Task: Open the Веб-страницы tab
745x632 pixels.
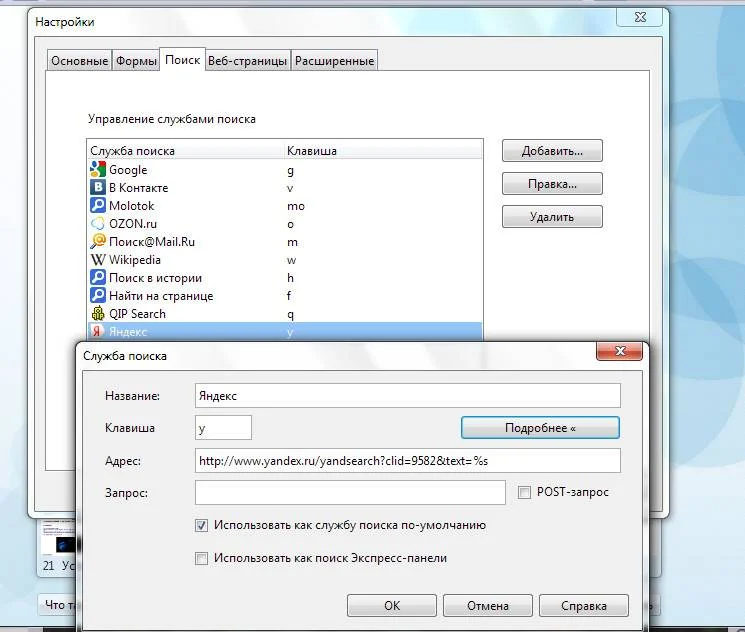Action: click(x=248, y=60)
